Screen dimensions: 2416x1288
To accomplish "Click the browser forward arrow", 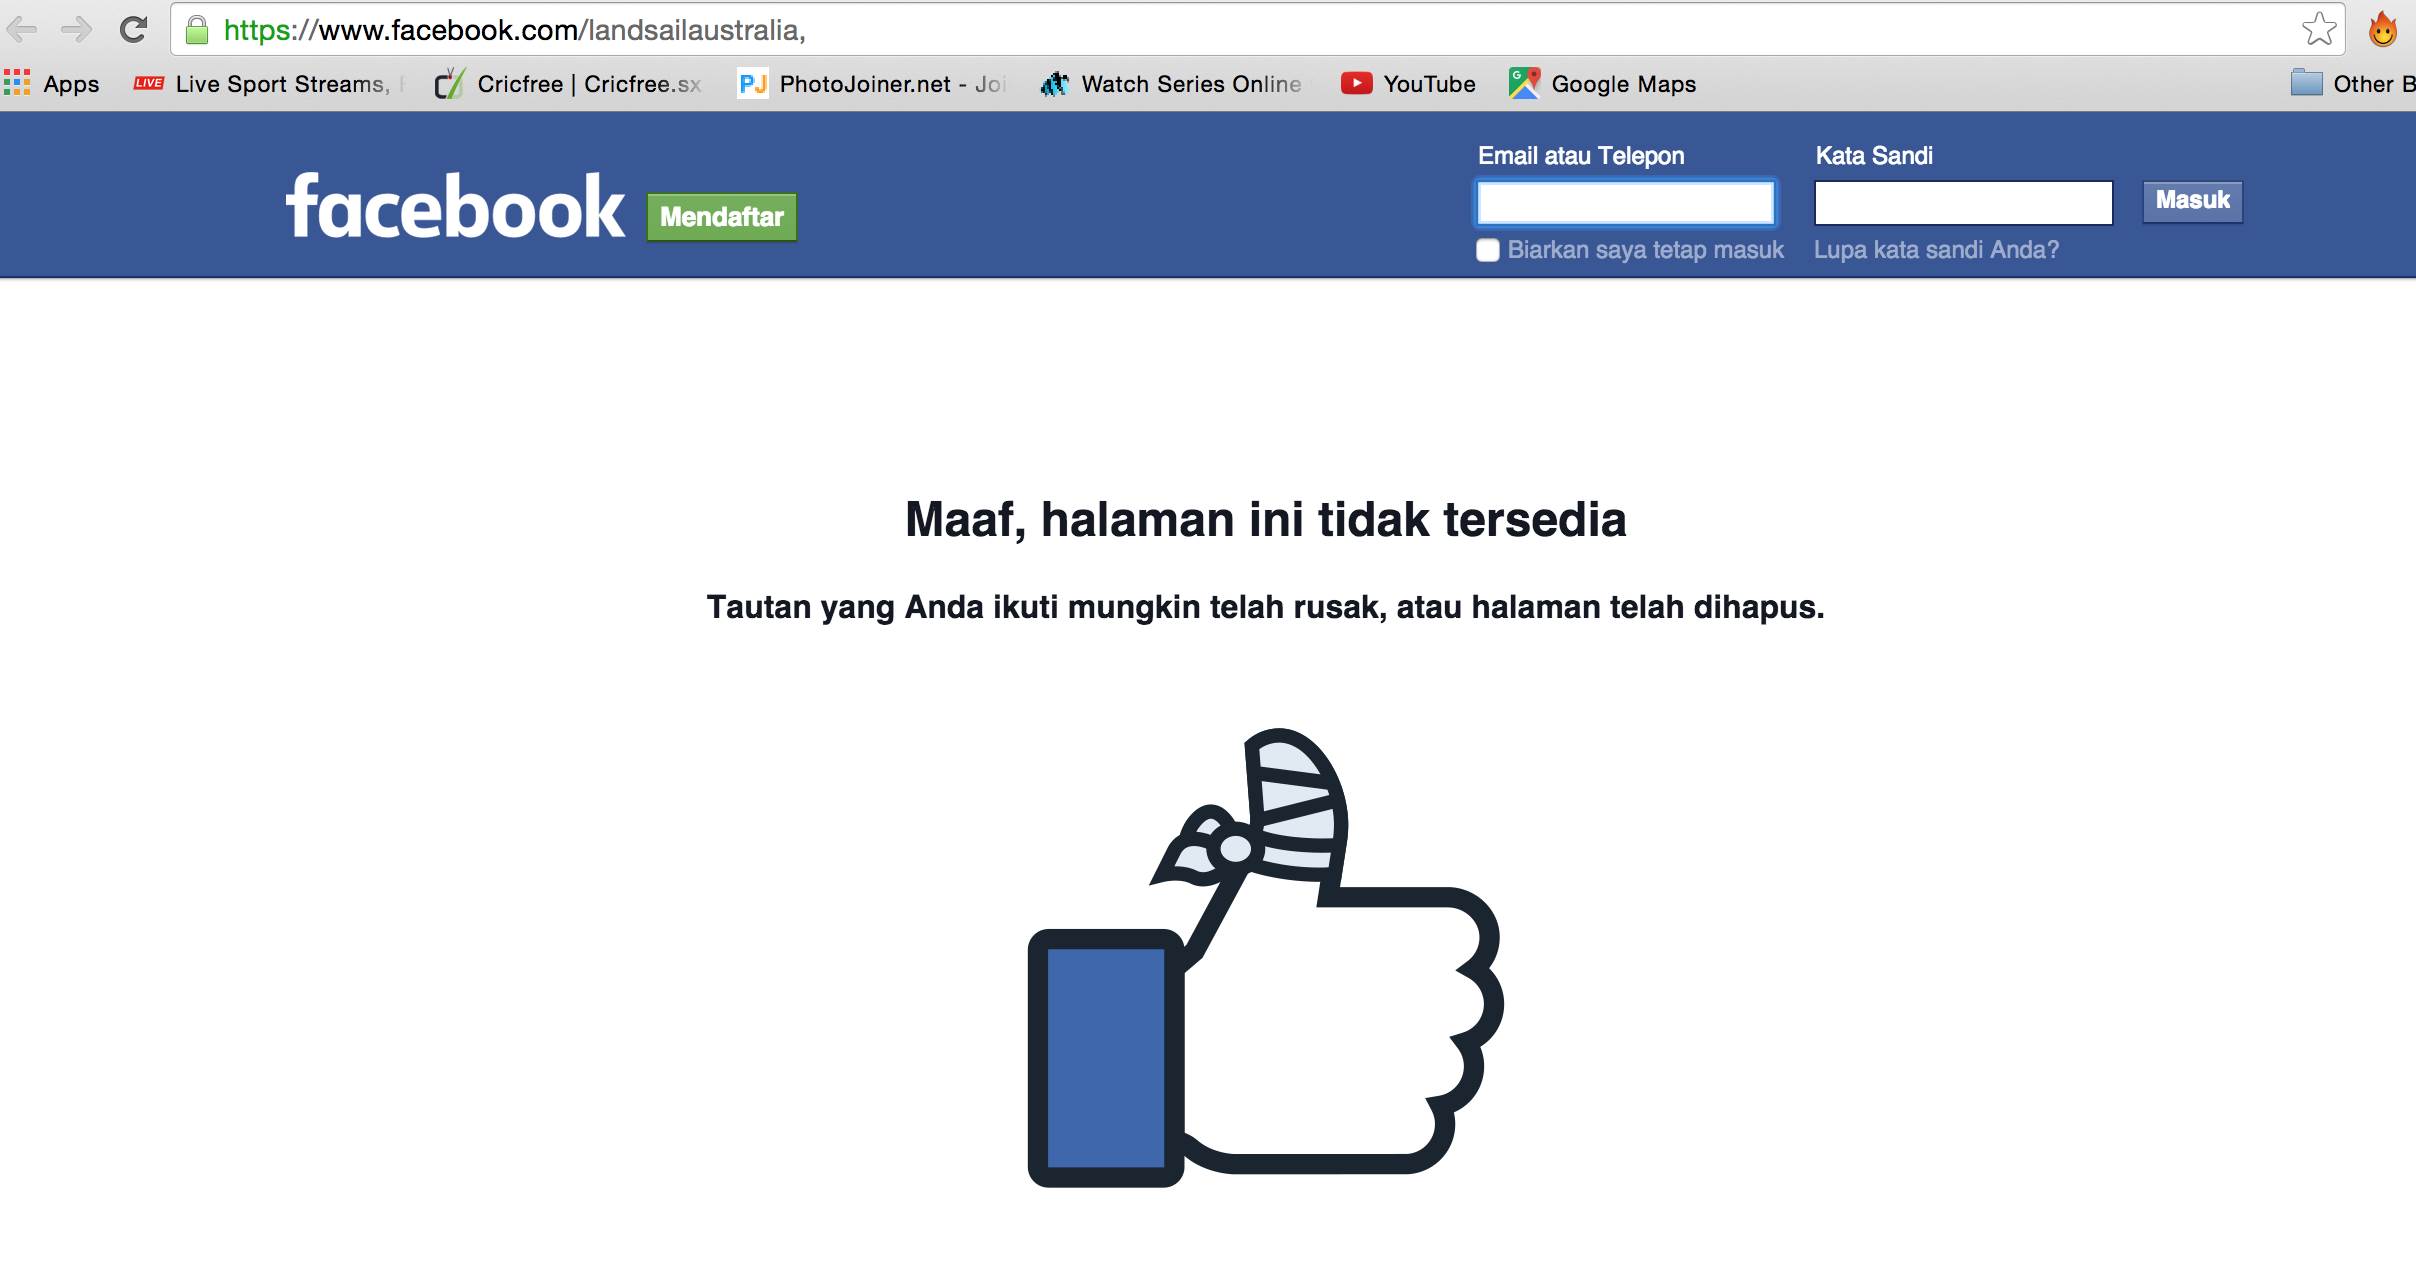I will (76, 30).
